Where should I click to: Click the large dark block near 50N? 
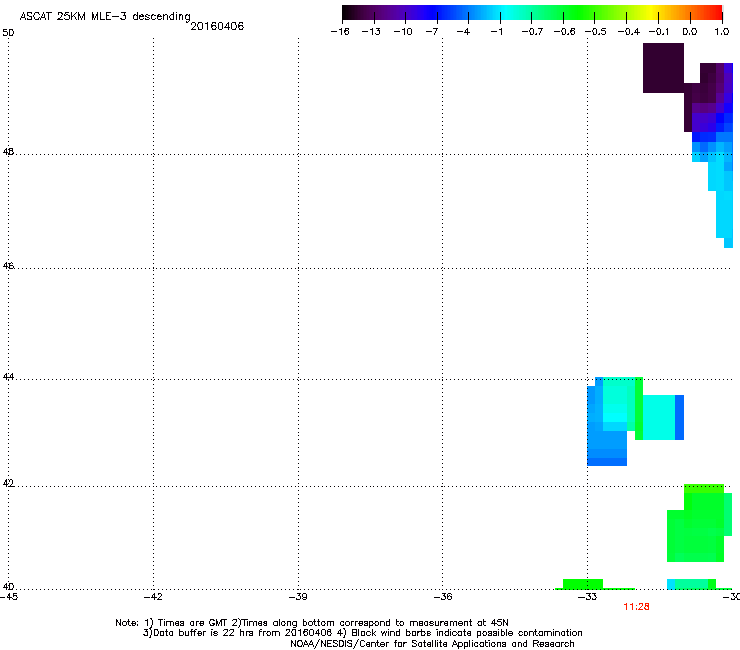click(x=663, y=68)
